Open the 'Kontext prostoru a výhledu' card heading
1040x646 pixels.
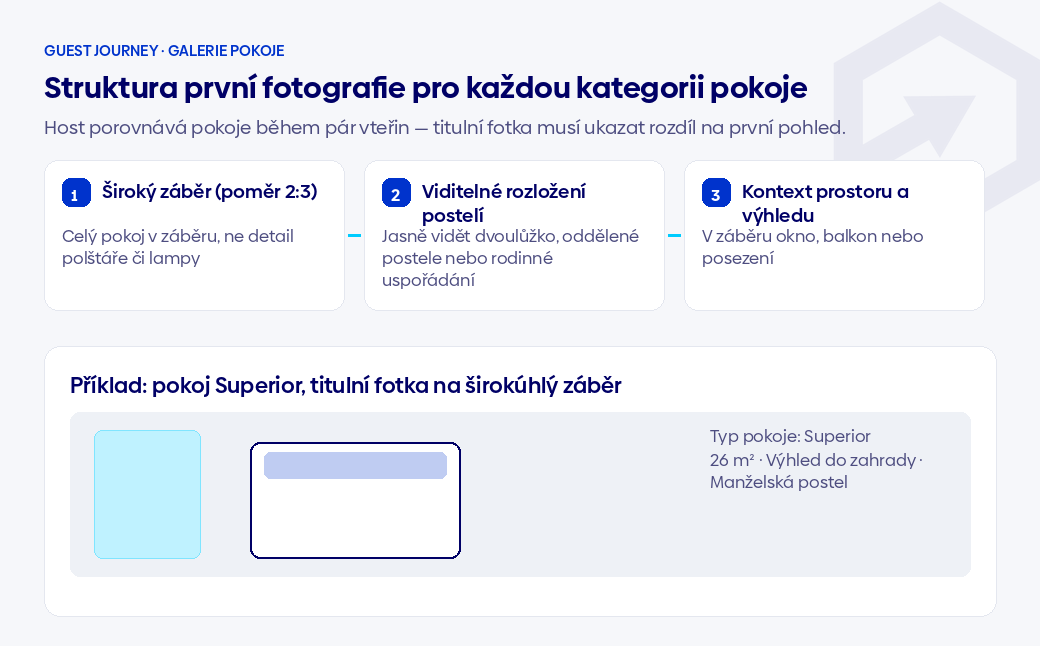pyautogui.click(x=825, y=204)
